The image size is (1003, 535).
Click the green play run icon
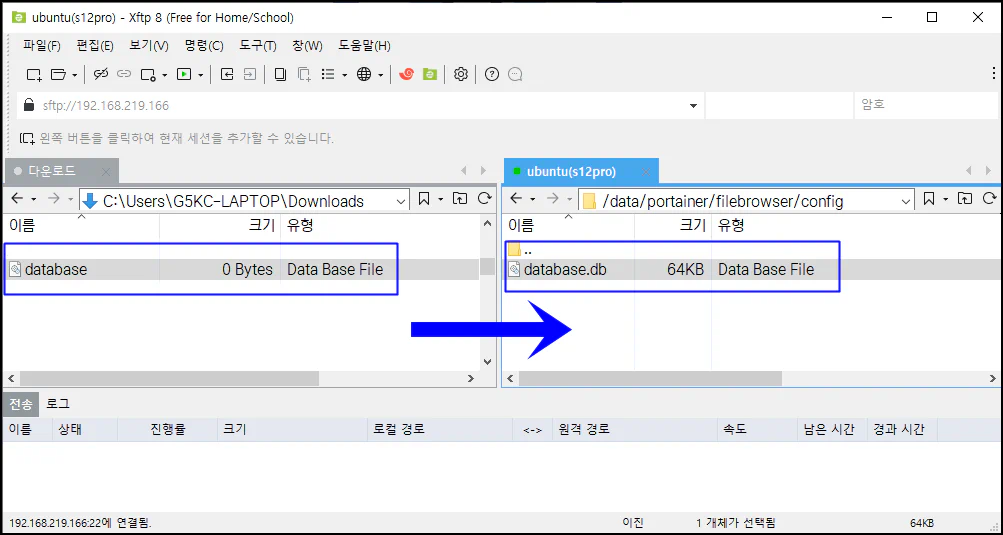pyautogui.click(x=184, y=75)
